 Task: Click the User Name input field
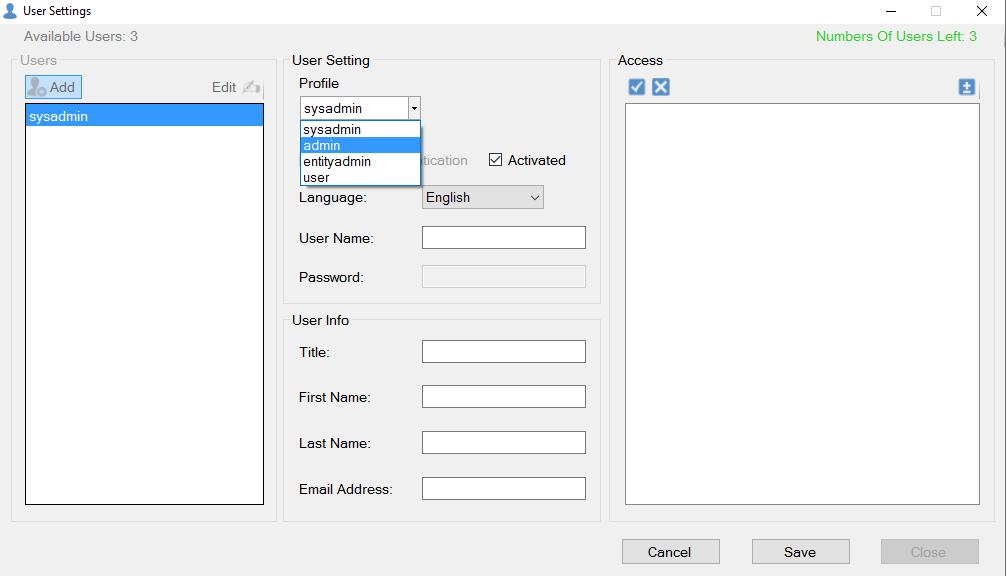coord(504,237)
